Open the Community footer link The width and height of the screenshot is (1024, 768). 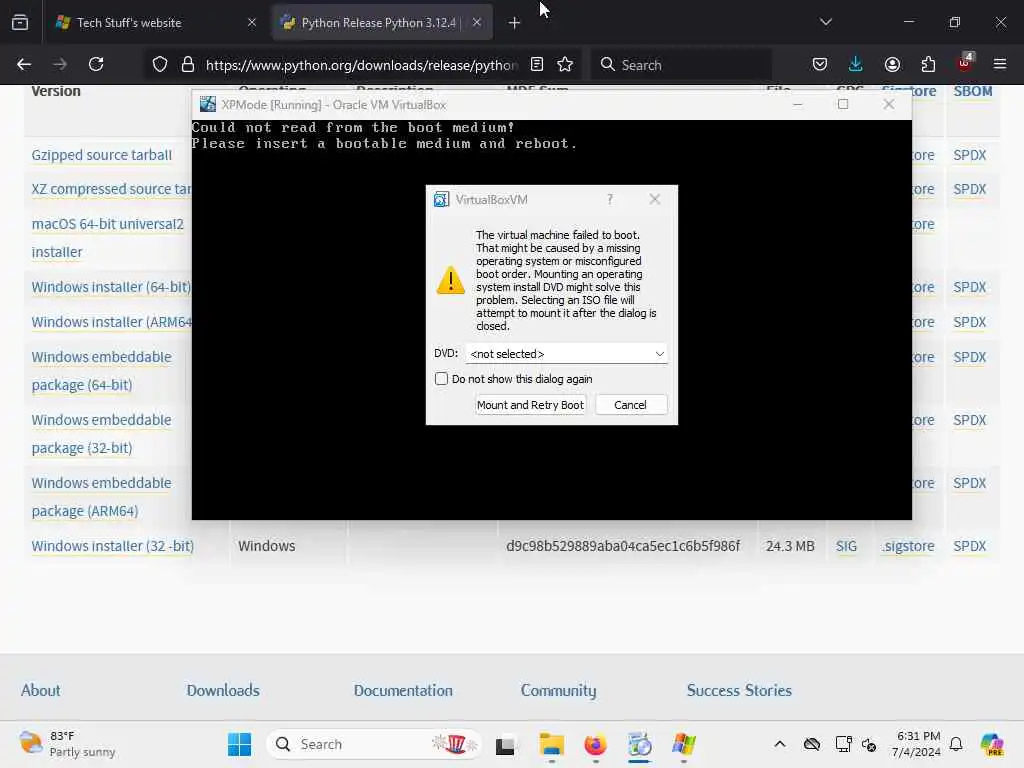click(x=558, y=691)
